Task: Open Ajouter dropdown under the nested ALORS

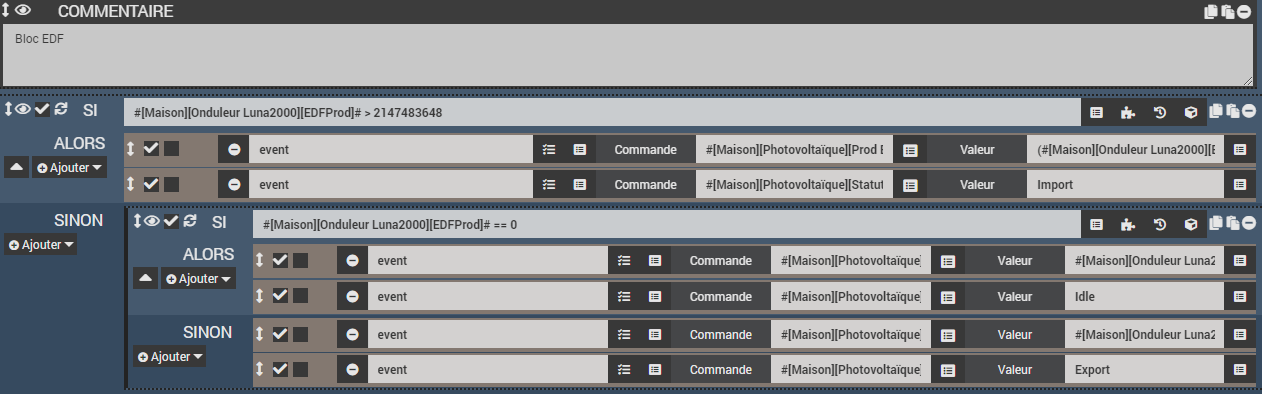Action: [198, 279]
